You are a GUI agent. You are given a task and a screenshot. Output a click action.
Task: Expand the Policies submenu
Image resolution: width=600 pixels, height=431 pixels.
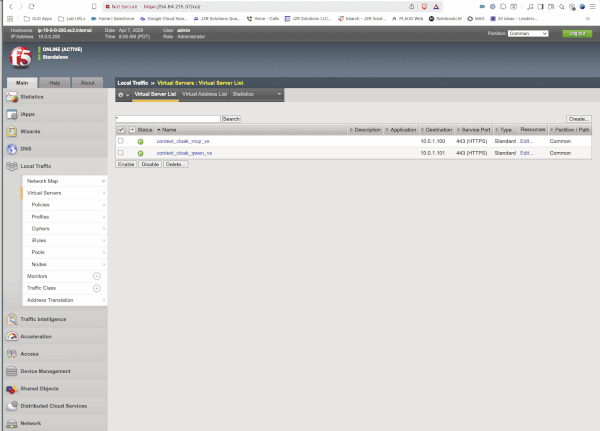coord(104,205)
